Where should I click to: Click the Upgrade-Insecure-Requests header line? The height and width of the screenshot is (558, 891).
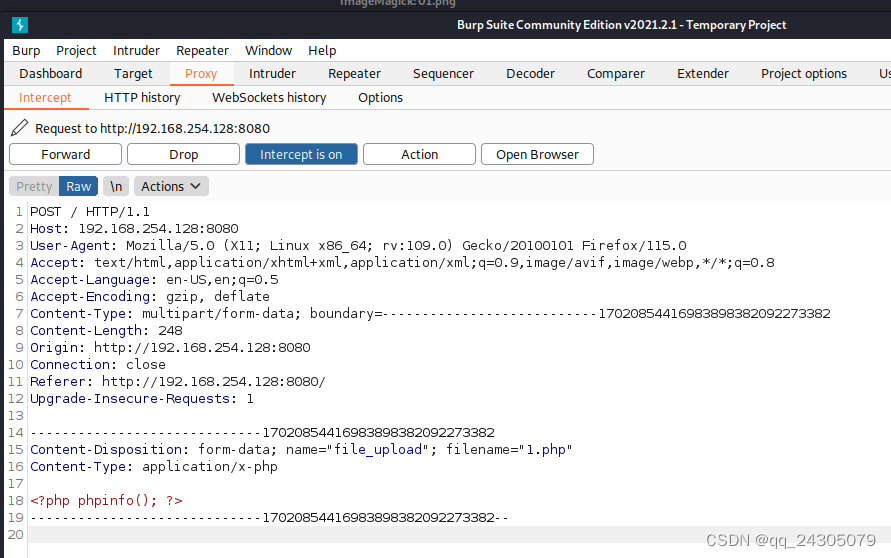(x=142, y=399)
